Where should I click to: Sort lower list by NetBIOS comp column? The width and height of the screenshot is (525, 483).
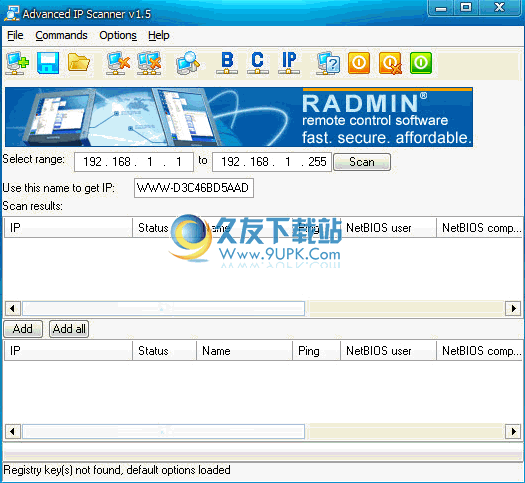pyautogui.click(x=479, y=351)
